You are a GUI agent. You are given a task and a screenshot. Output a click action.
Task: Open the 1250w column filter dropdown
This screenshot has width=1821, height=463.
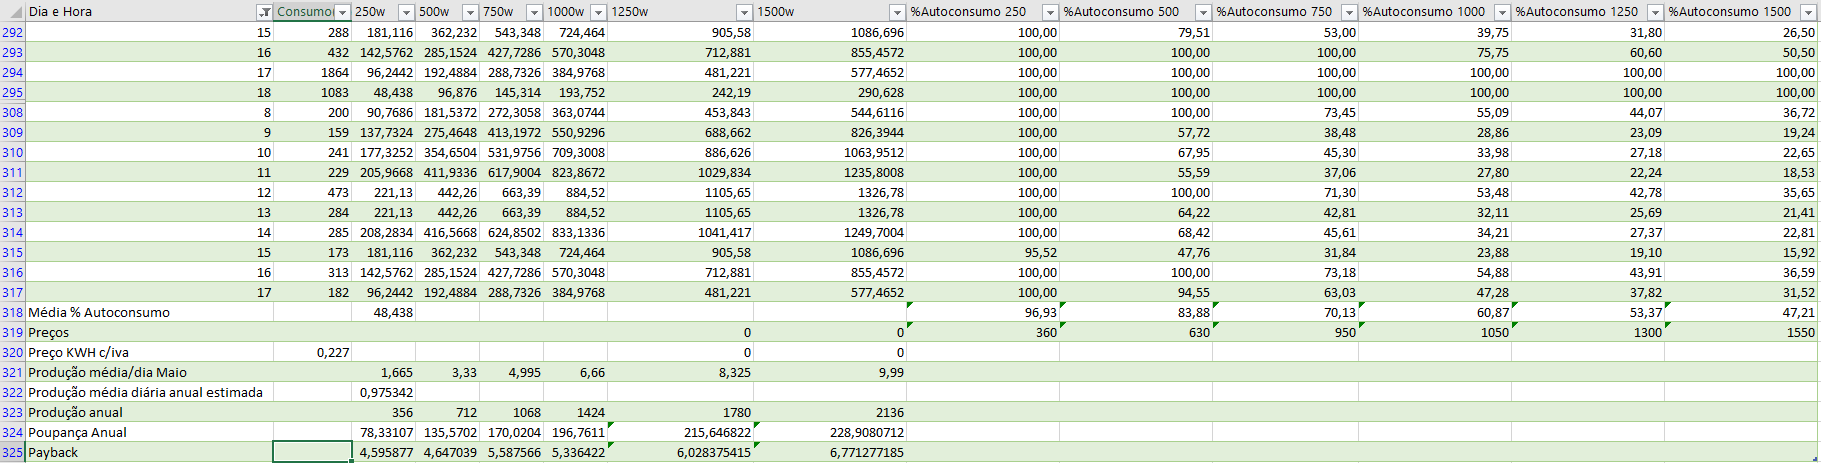coord(744,12)
